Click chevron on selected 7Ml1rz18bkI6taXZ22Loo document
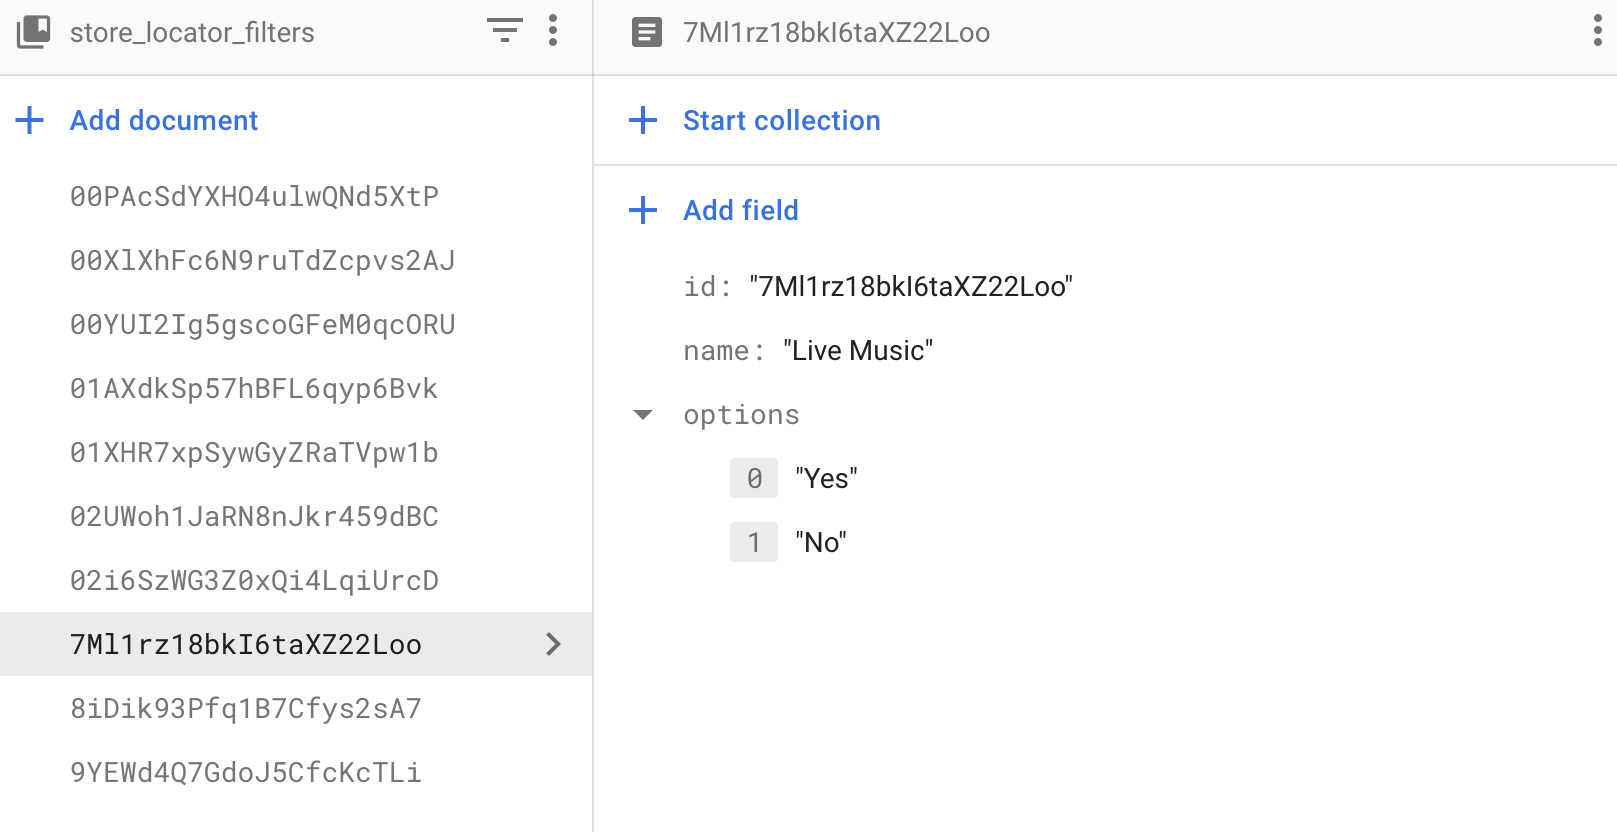1617x832 pixels. pyautogui.click(x=553, y=644)
